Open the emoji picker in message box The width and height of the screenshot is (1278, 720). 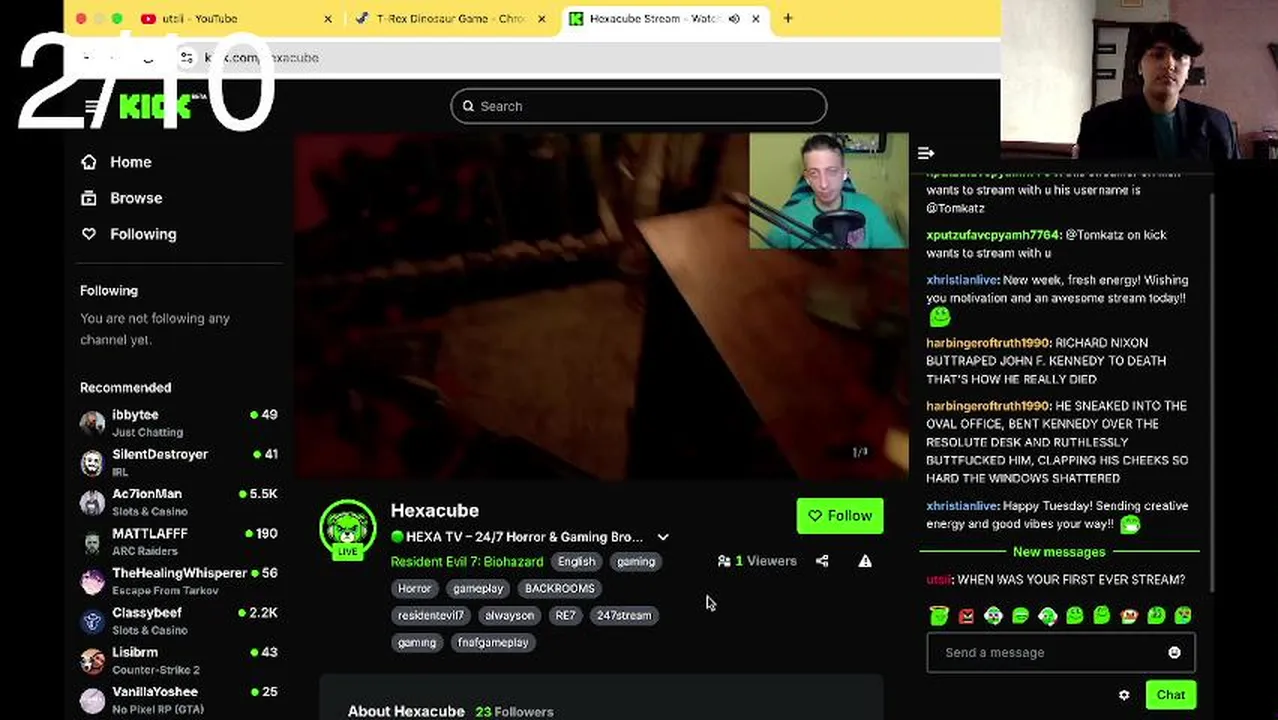point(1174,653)
